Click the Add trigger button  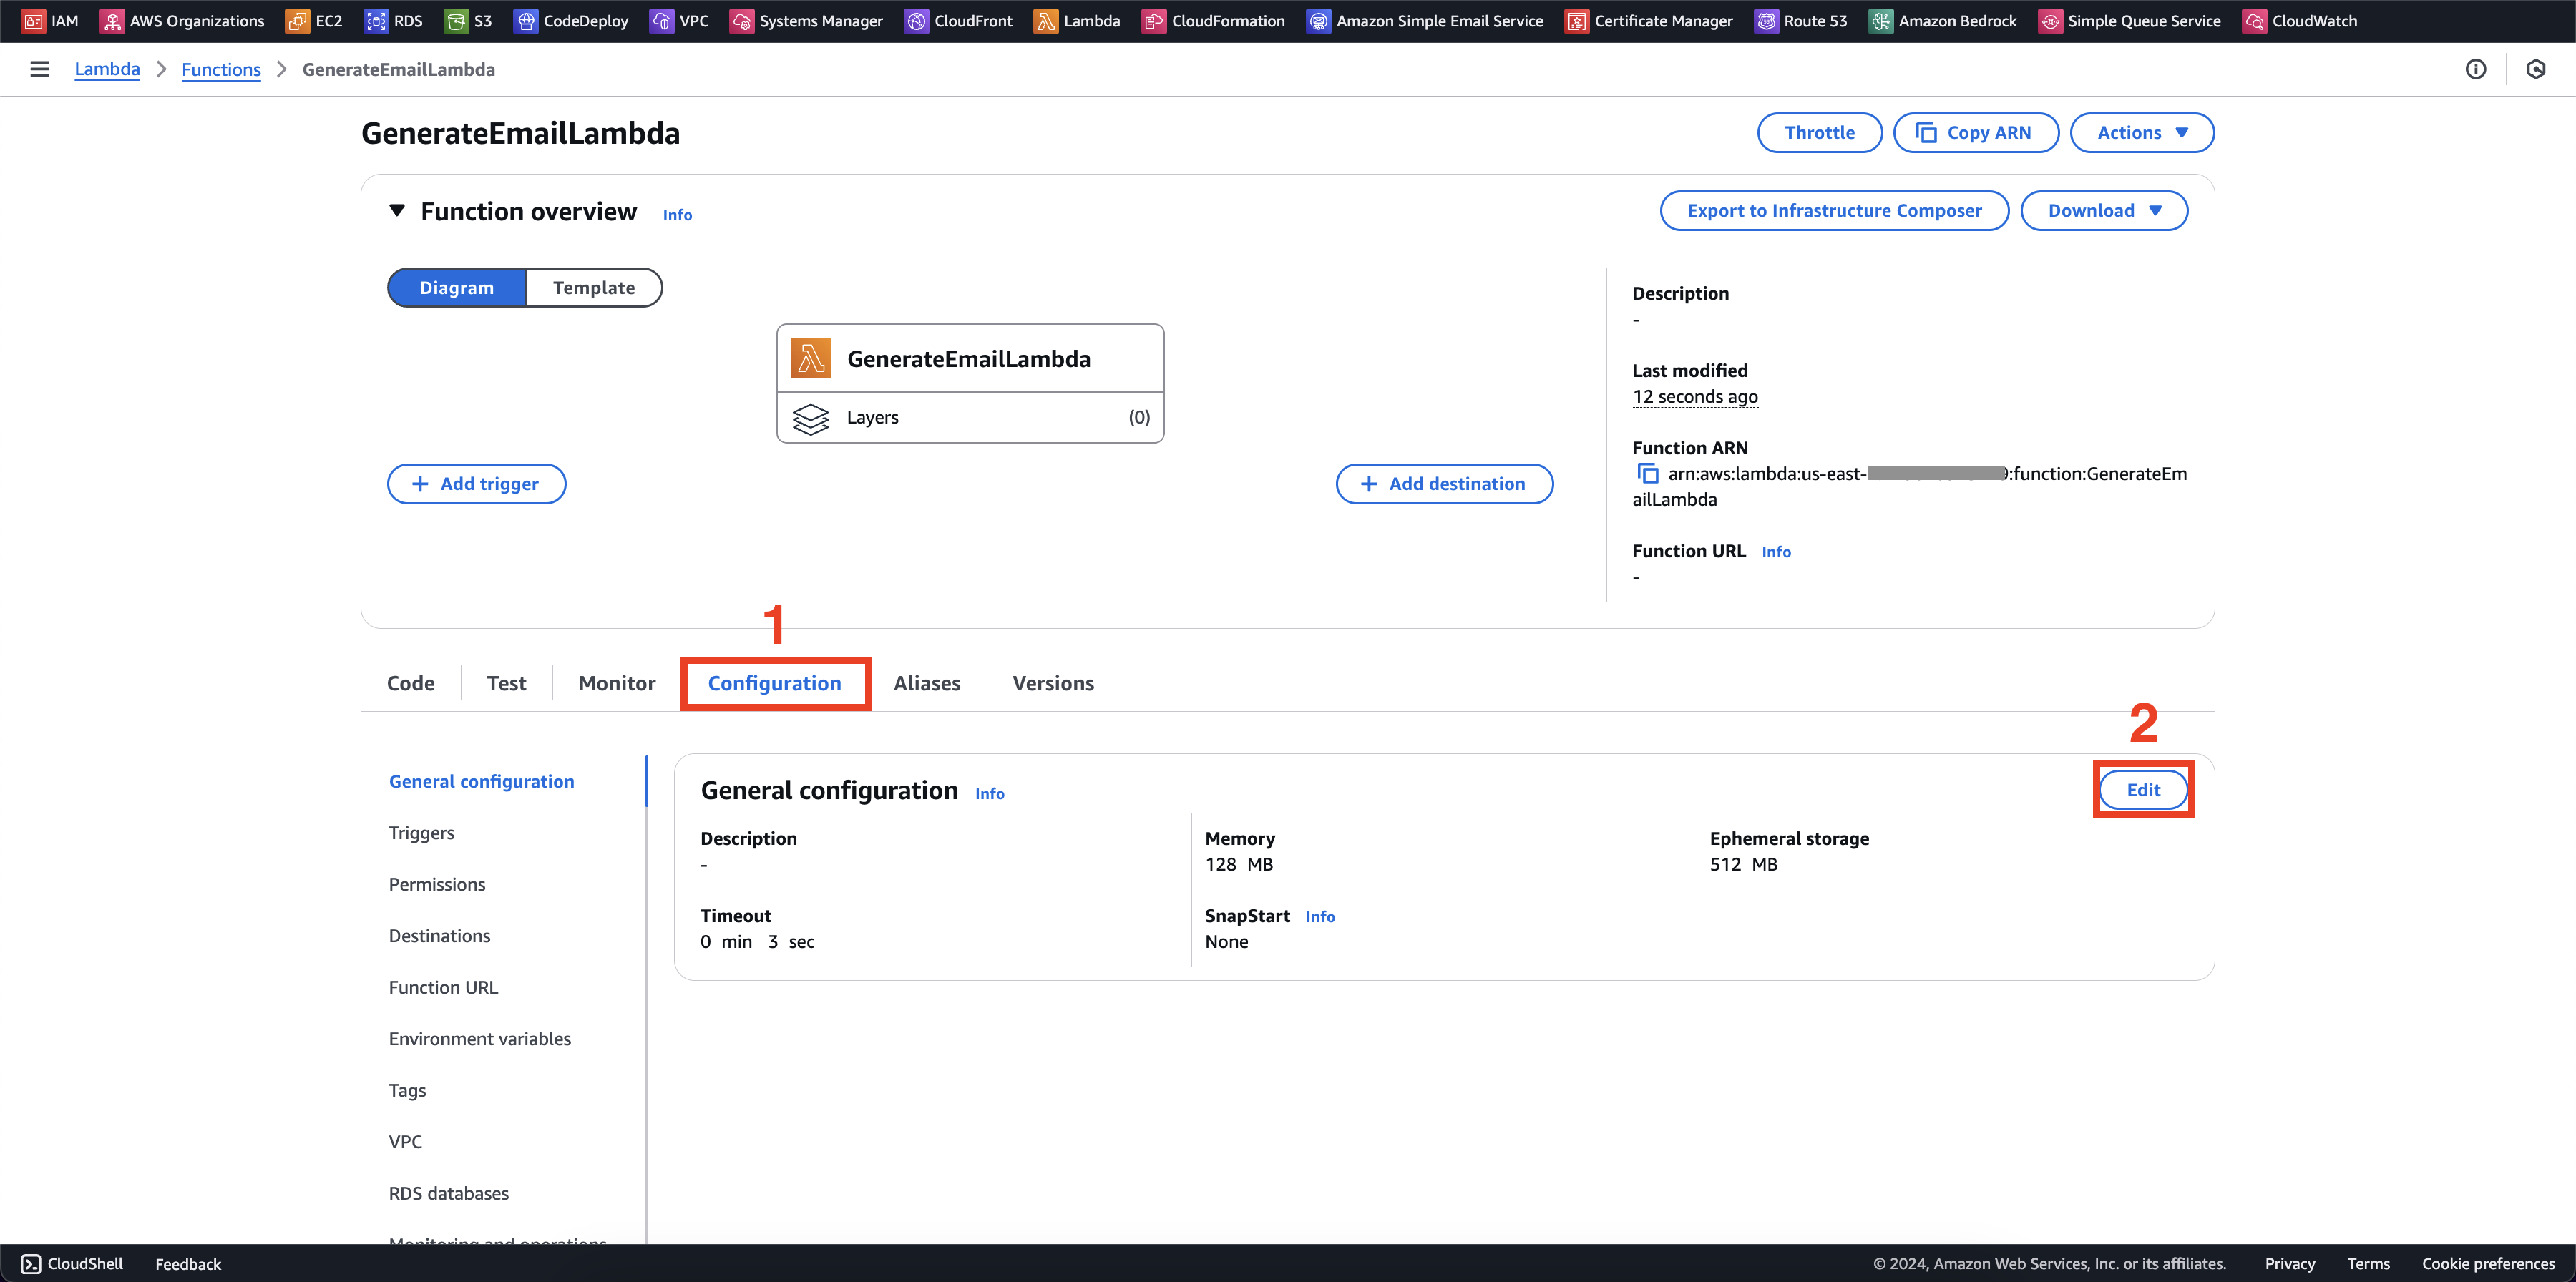coord(476,484)
